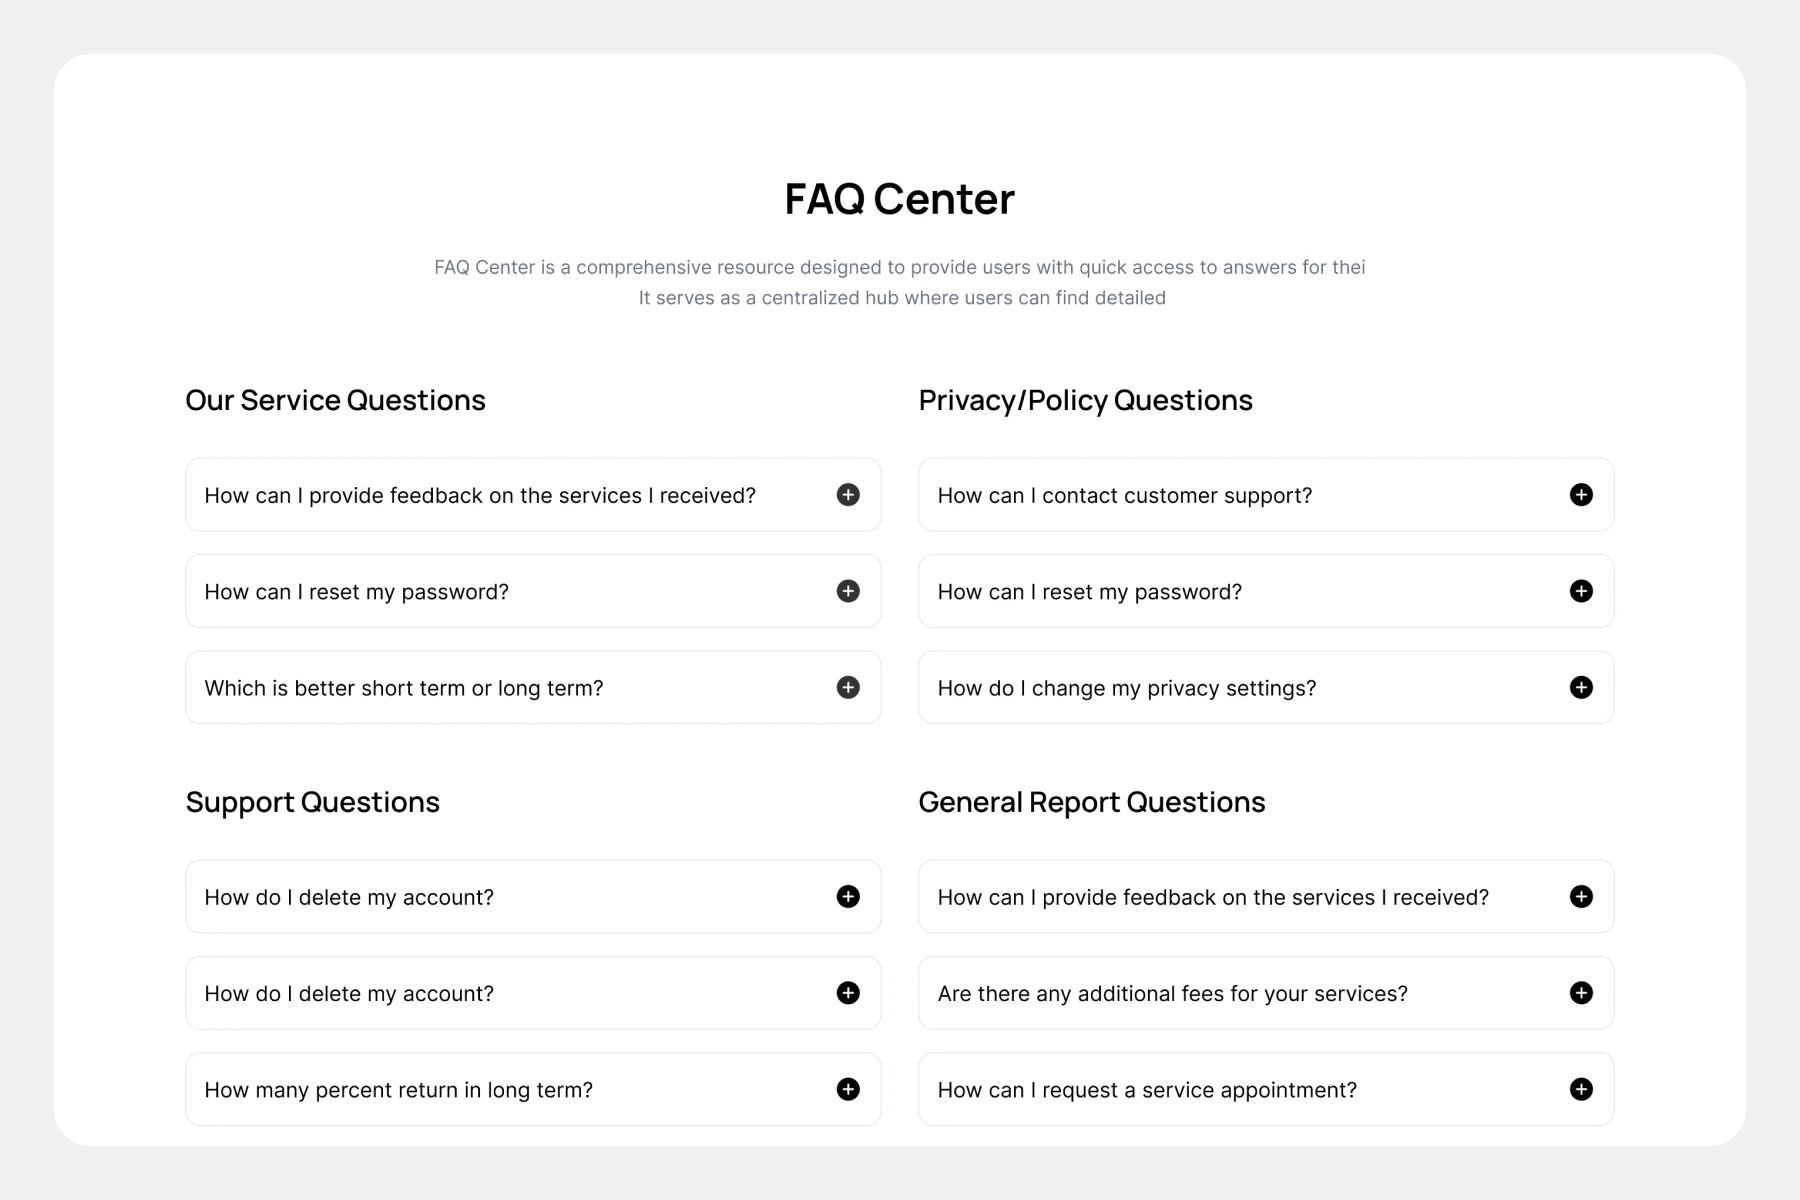Click plus icon for 'How can I request a service appointment?'
Screen dimensions: 1800x1200
click(1581, 1089)
